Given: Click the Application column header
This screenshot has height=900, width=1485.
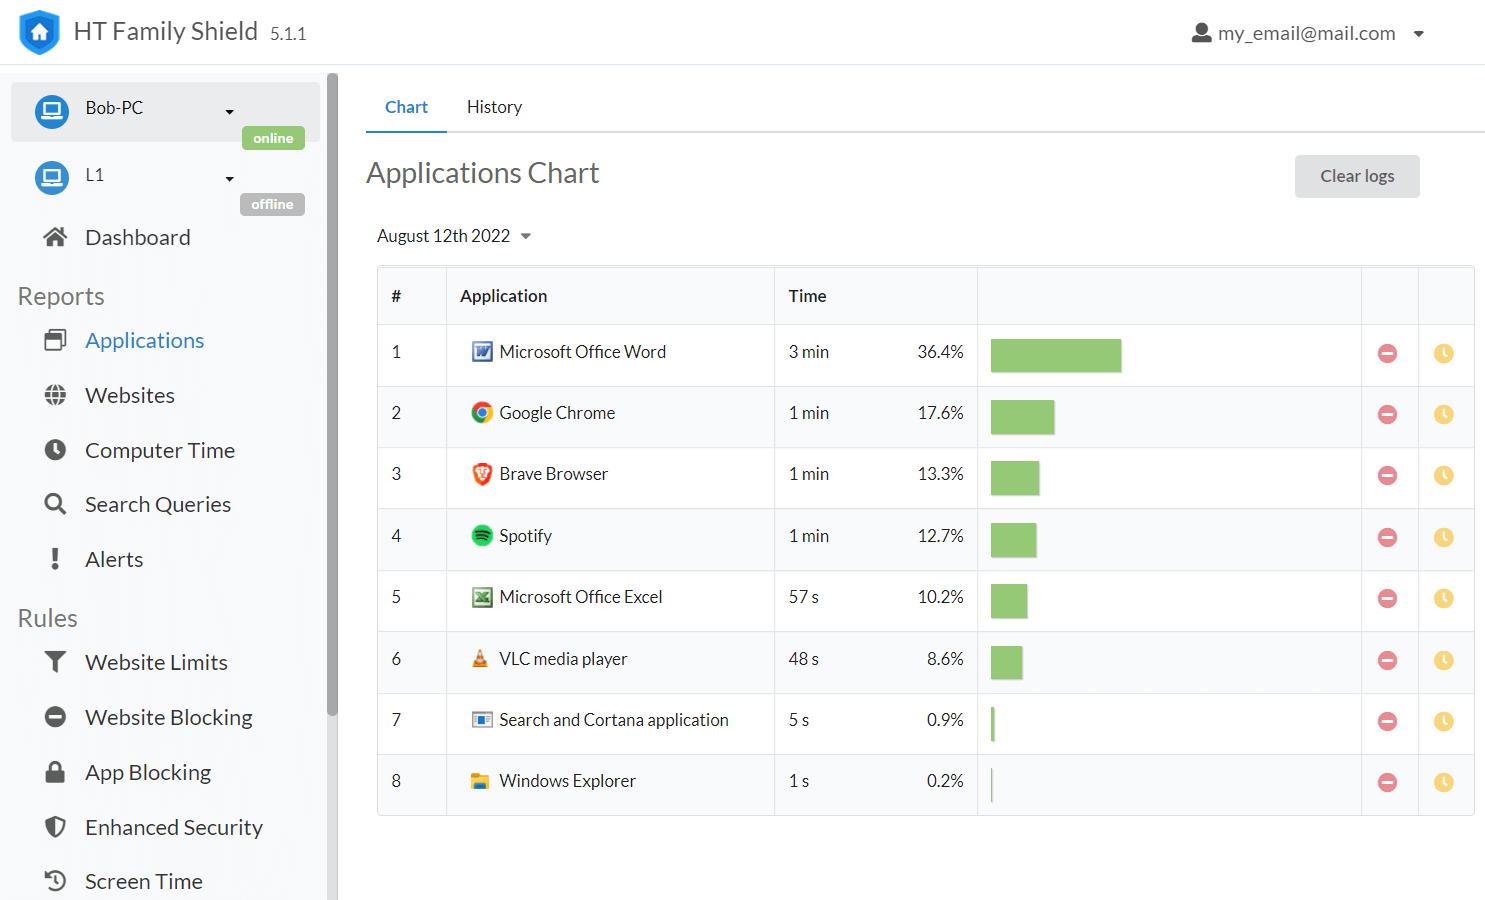Looking at the screenshot, I should click(x=503, y=296).
